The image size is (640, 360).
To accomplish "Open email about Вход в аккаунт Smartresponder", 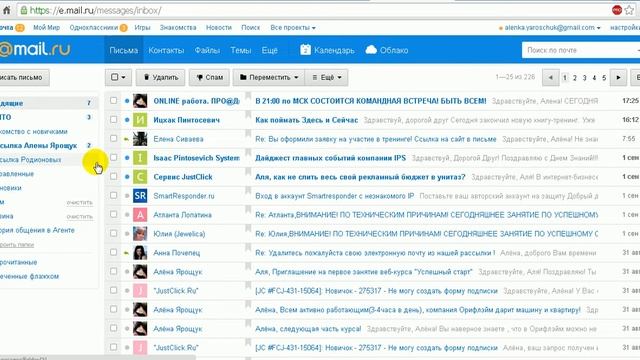I will pyautogui.click(x=335, y=196).
